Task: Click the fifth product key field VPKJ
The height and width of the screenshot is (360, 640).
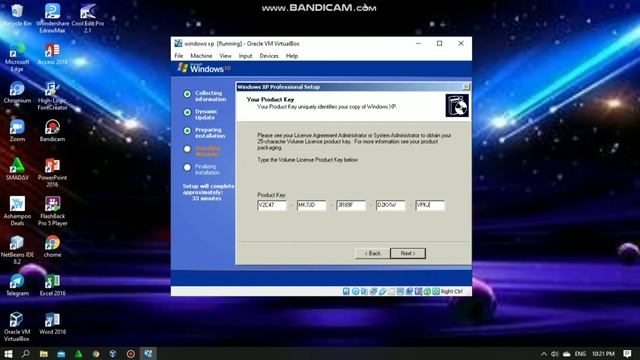Action: click(430, 205)
